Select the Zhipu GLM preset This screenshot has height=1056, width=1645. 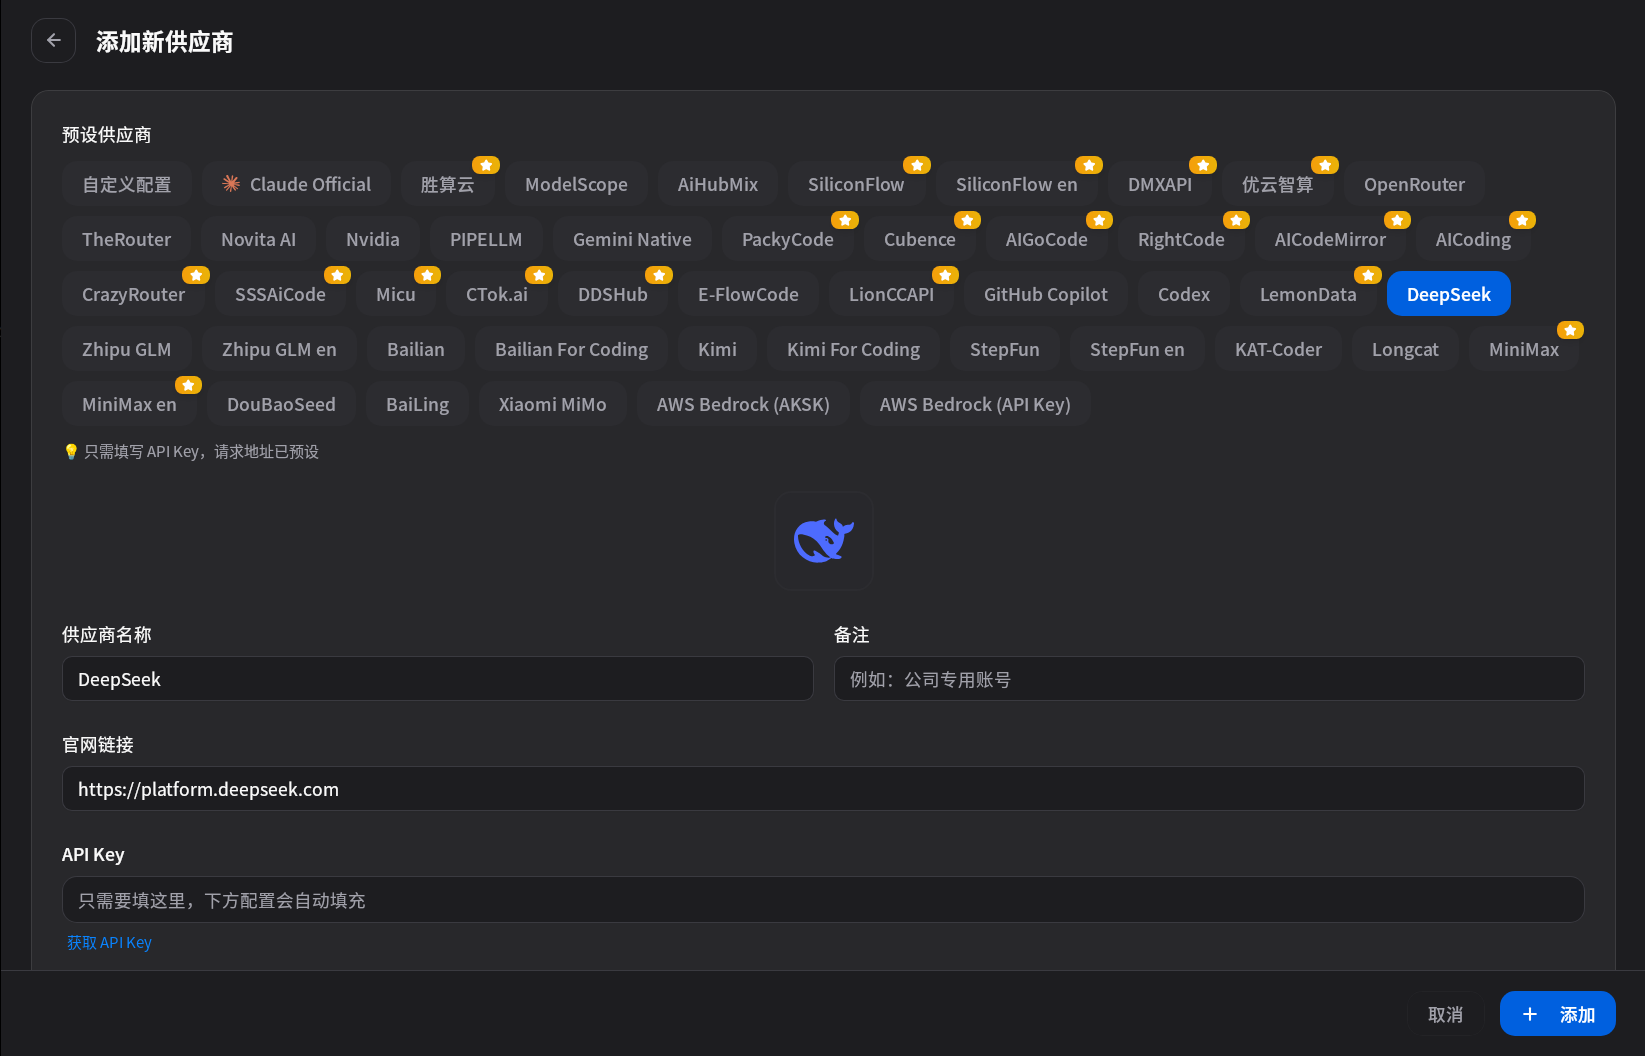(x=127, y=349)
